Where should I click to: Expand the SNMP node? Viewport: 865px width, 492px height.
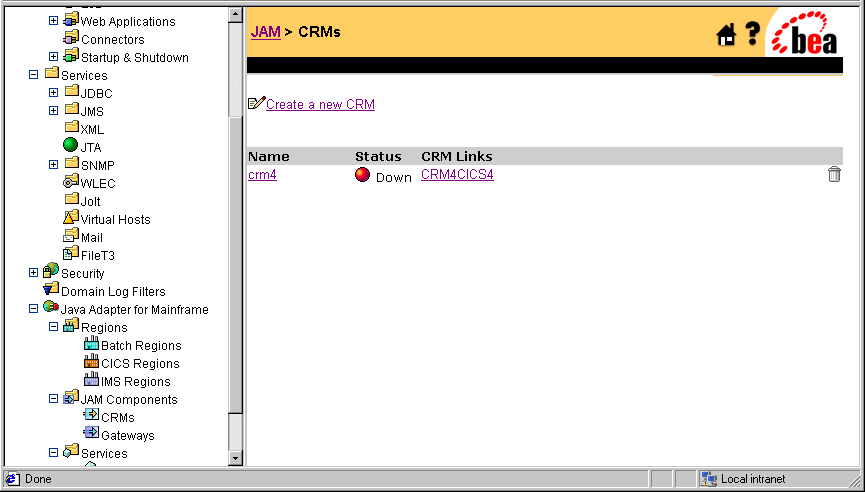[53, 164]
